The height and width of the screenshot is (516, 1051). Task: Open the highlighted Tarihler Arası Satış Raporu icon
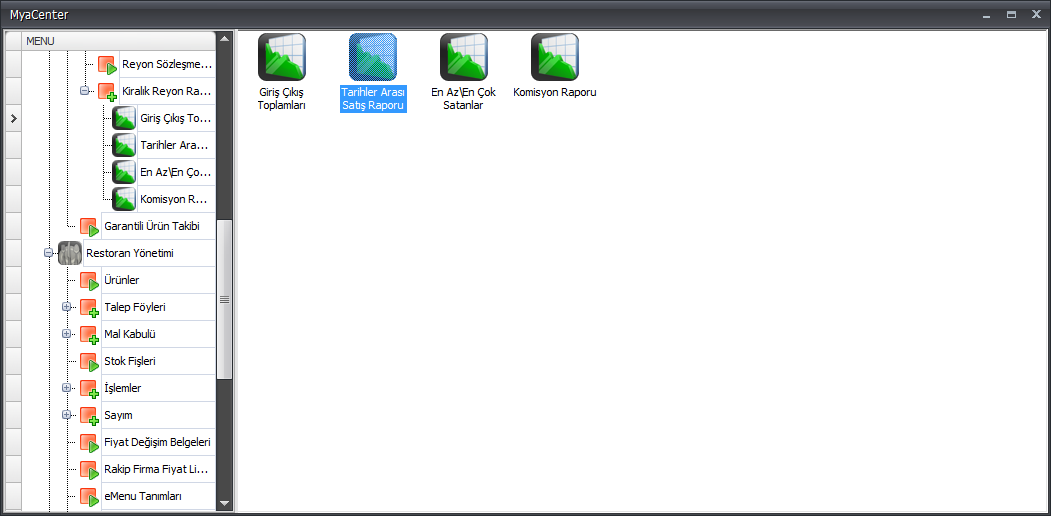(373, 57)
